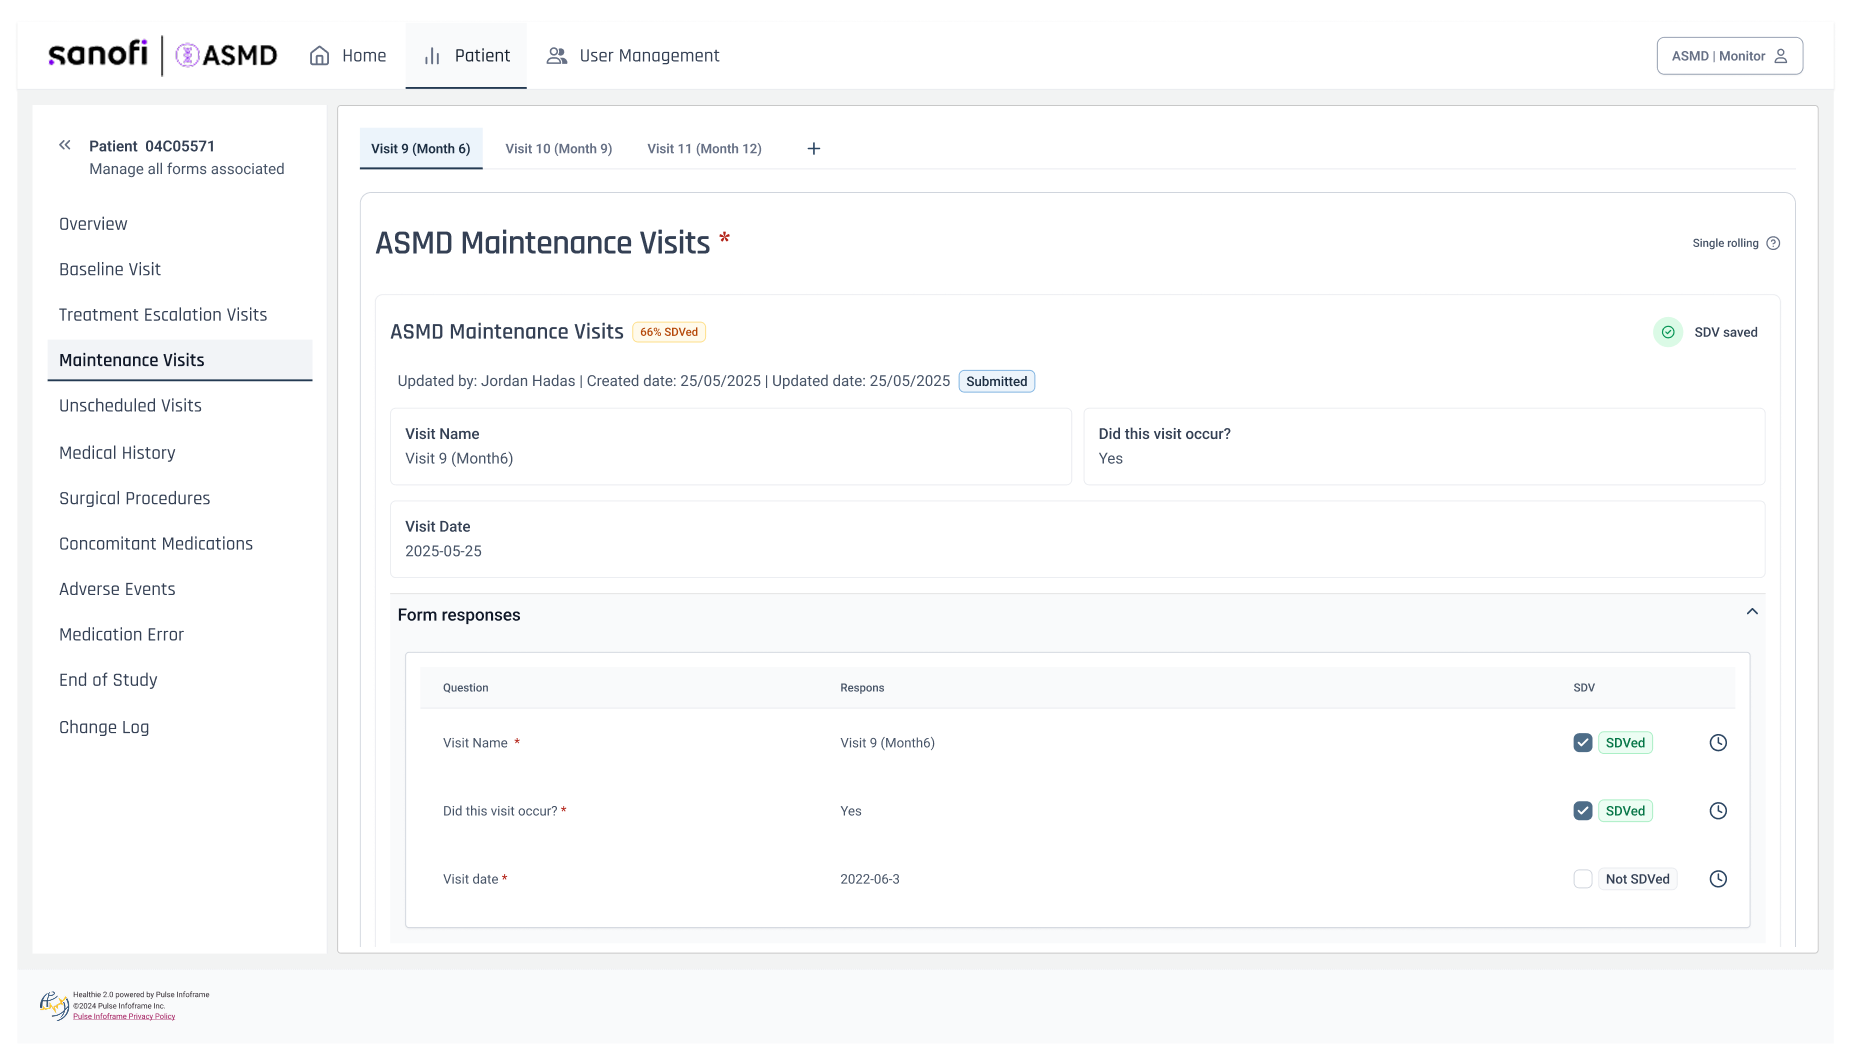Check SDV checkbox for Visit date
This screenshot has width=1852, height=1058.
point(1583,879)
